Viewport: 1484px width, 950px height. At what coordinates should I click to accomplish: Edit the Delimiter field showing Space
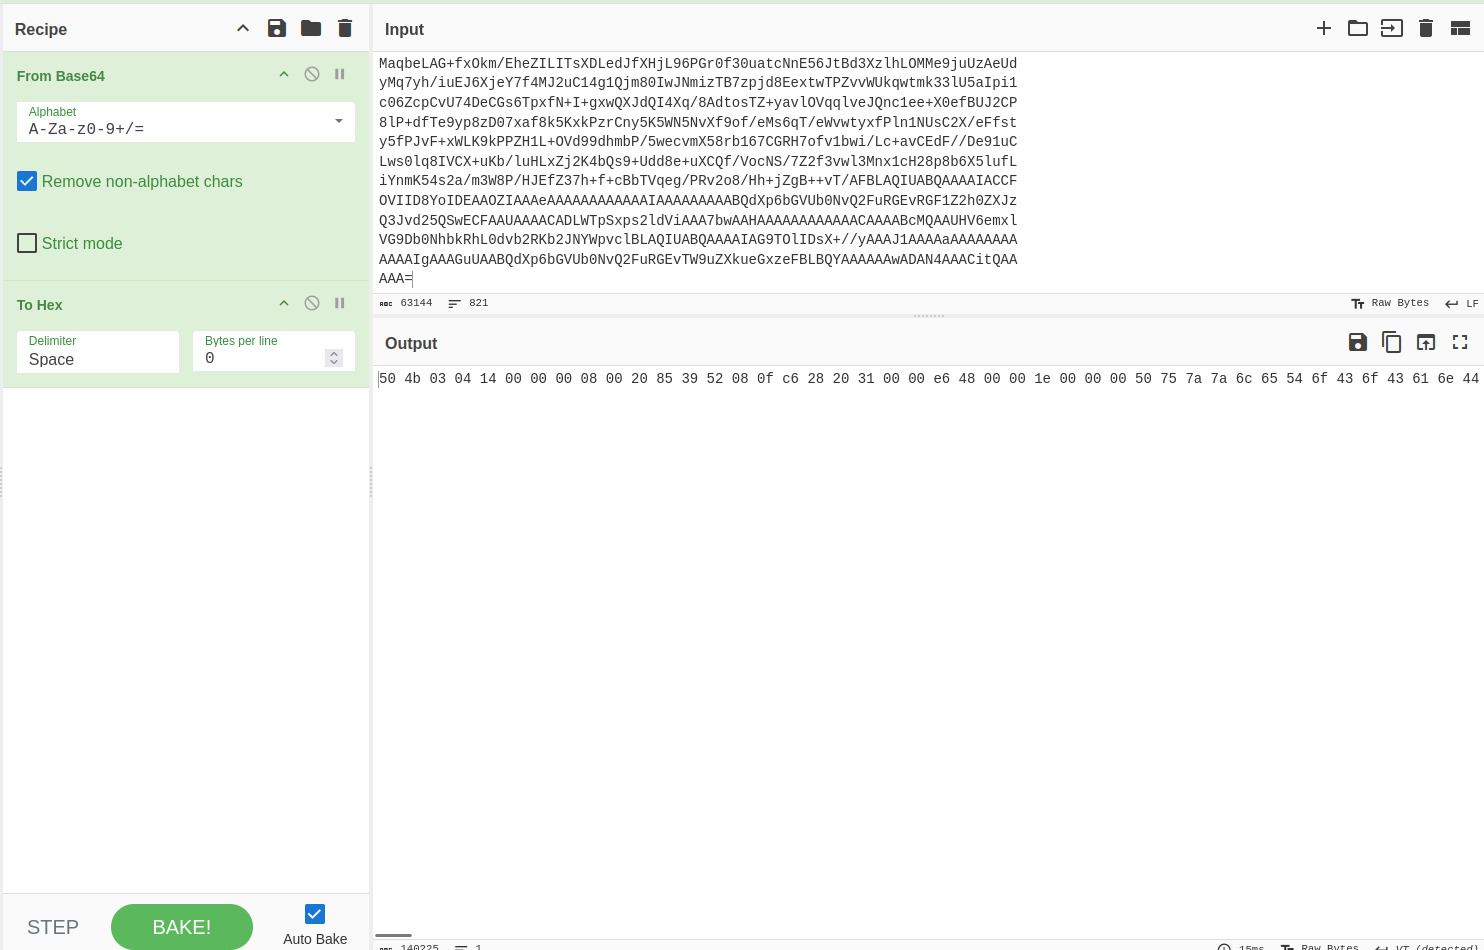pos(97,359)
